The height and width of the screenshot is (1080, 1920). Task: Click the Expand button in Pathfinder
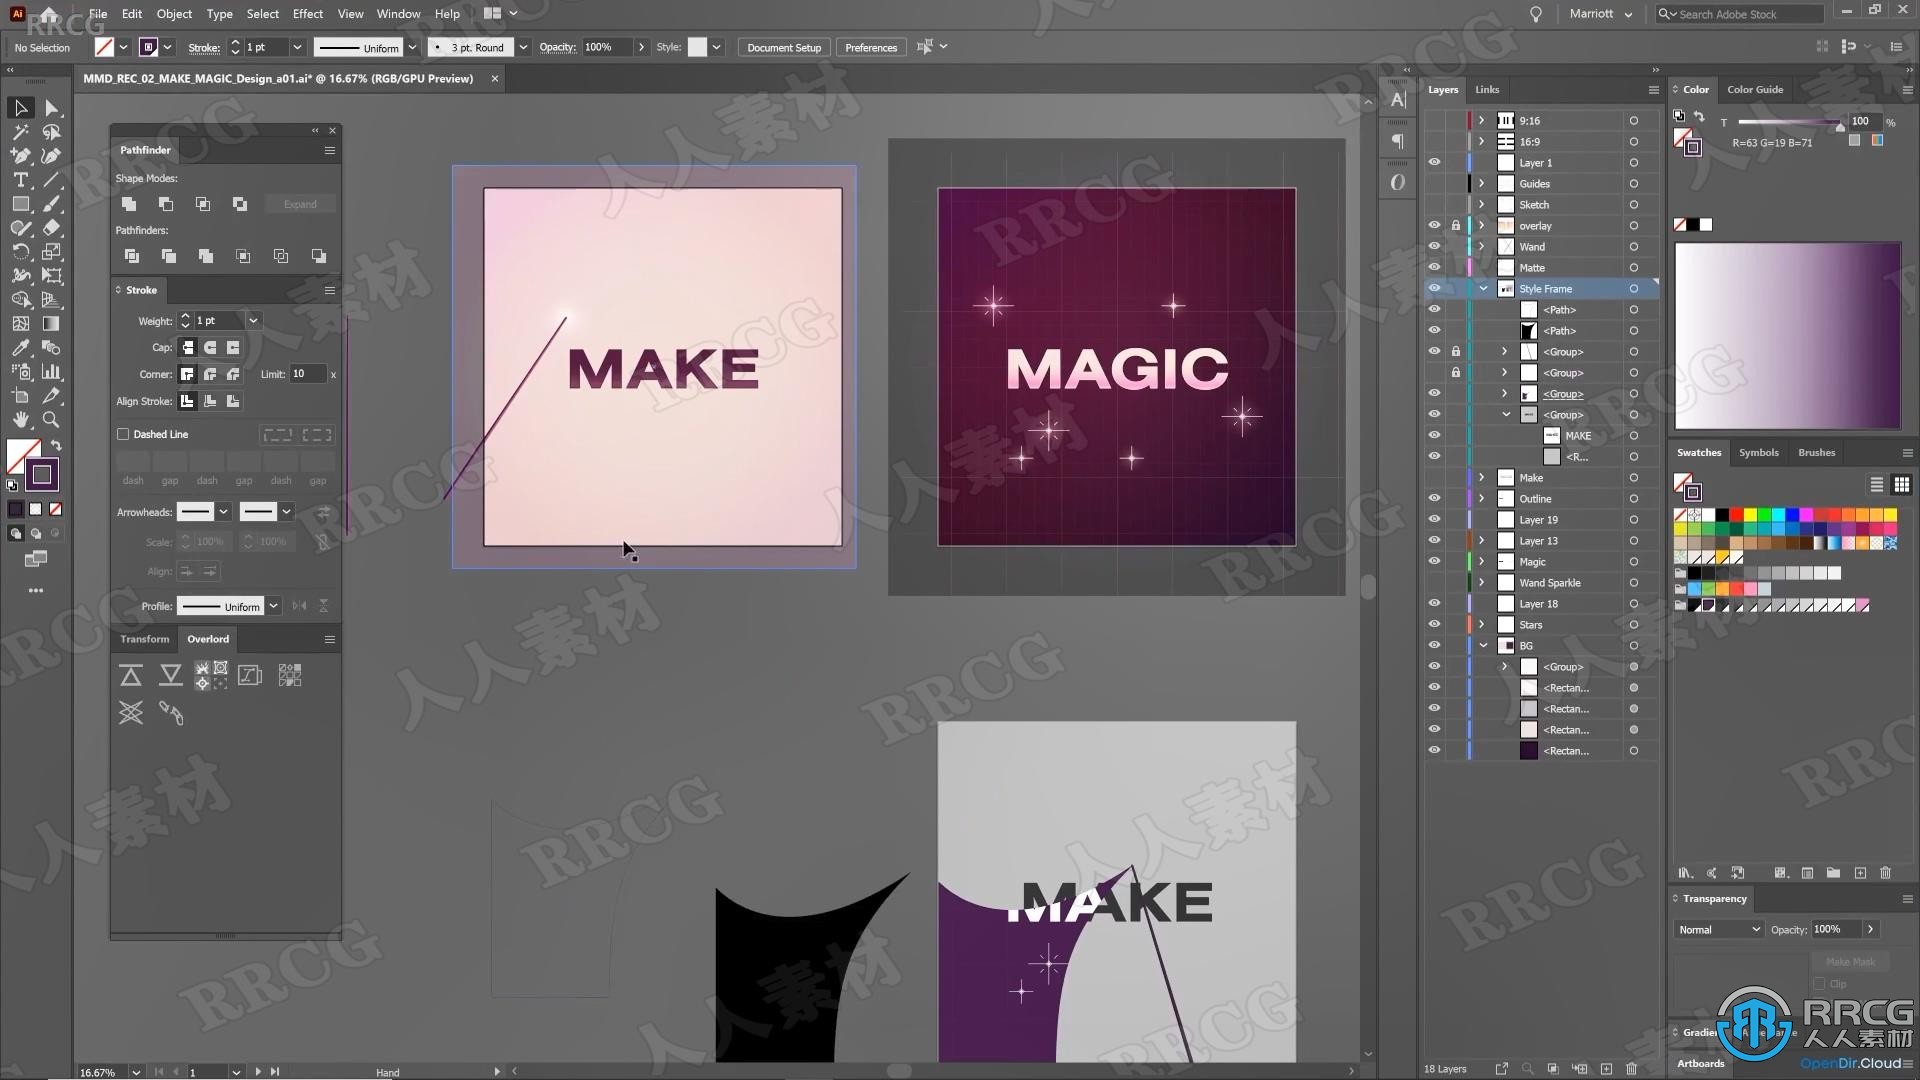299,203
